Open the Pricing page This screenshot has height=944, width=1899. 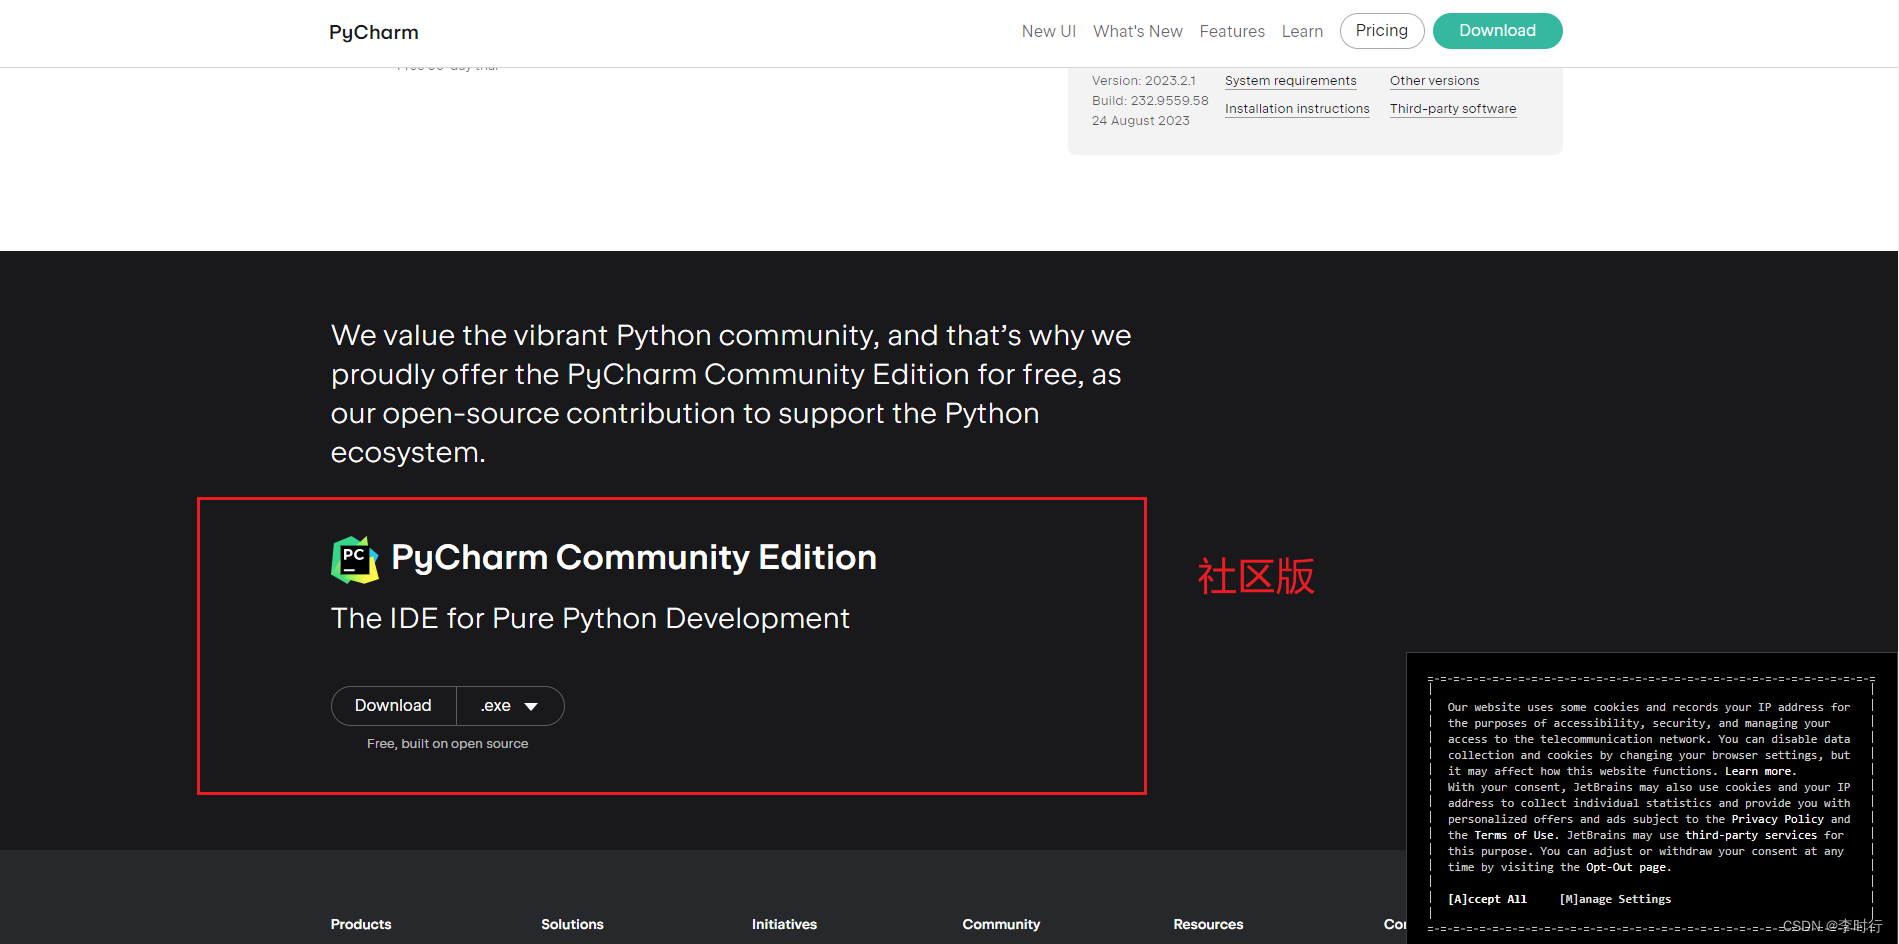(x=1381, y=30)
